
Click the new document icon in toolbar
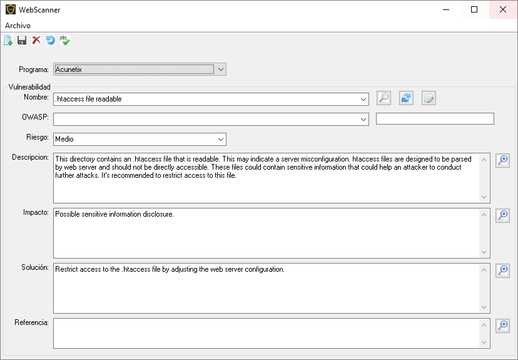click(8, 40)
